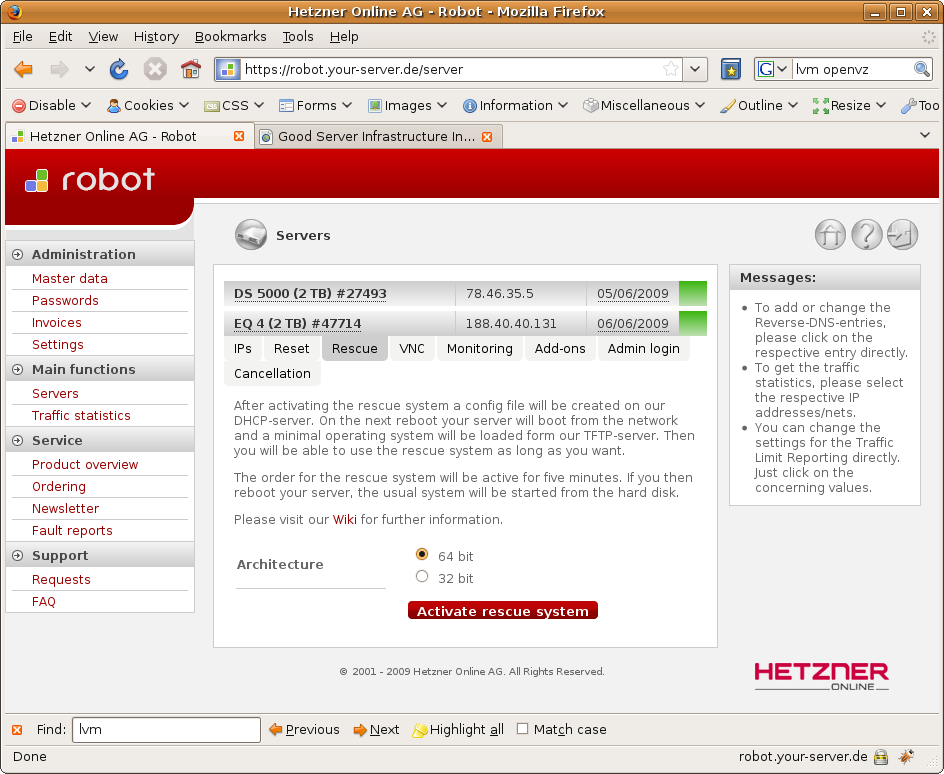
Task: Reload the page with the refresh icon
Action: coord(119,69)
